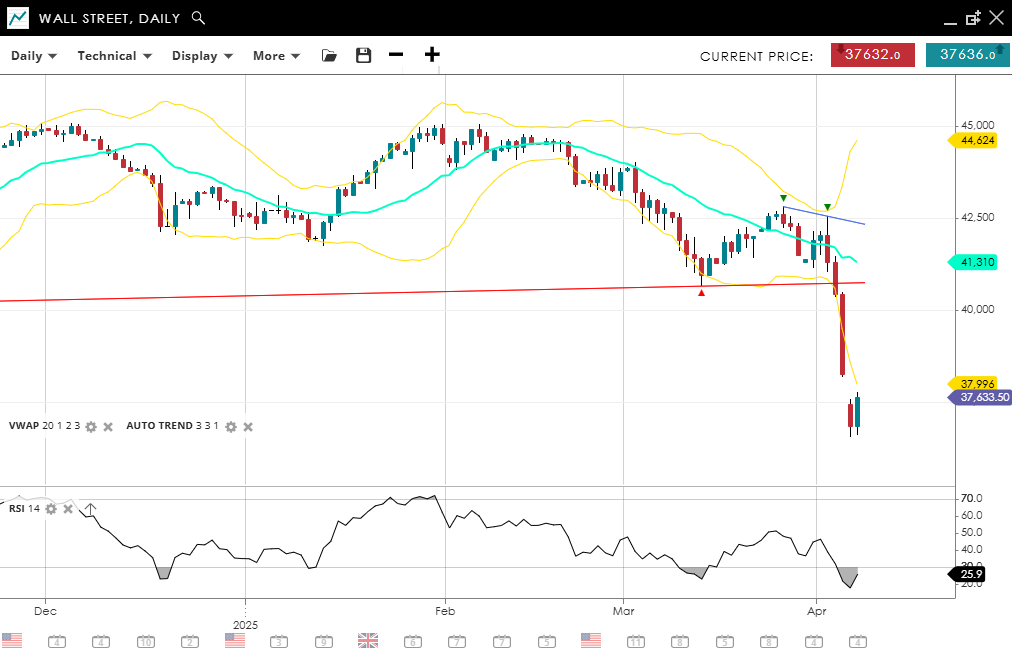
Task: Remove the AUTO TREND indicator
Action: point(248,427)
